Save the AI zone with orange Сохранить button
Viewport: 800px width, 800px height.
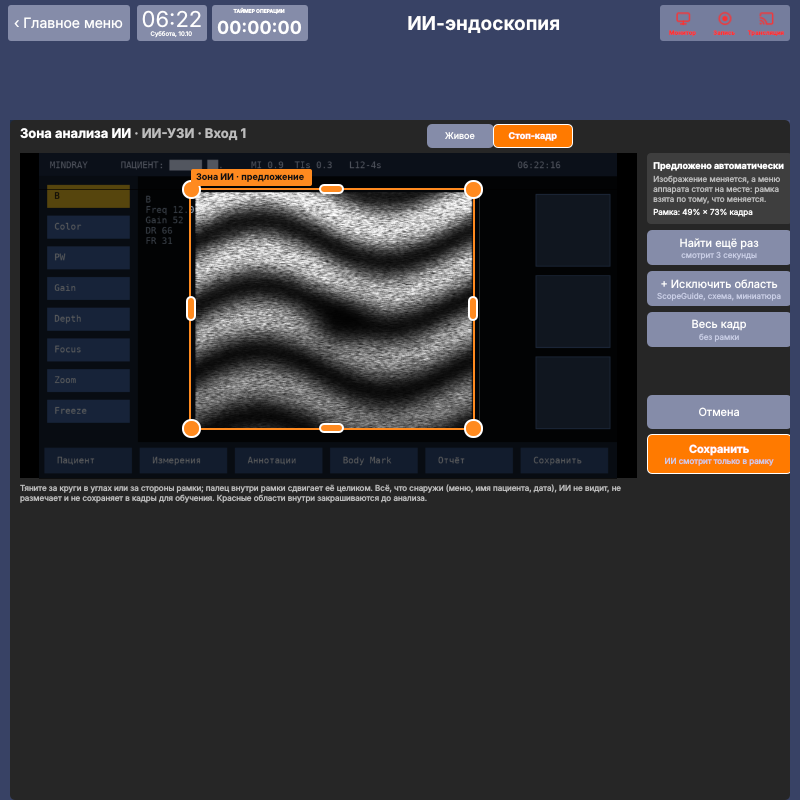point(718,454)
